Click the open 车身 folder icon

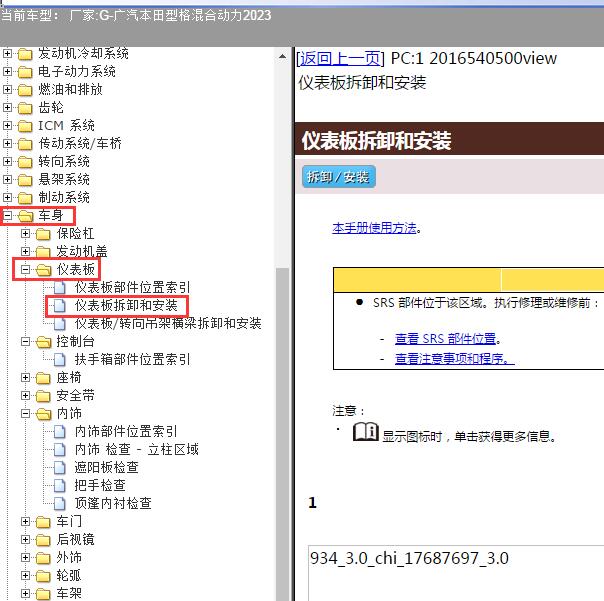coord(25,216)
